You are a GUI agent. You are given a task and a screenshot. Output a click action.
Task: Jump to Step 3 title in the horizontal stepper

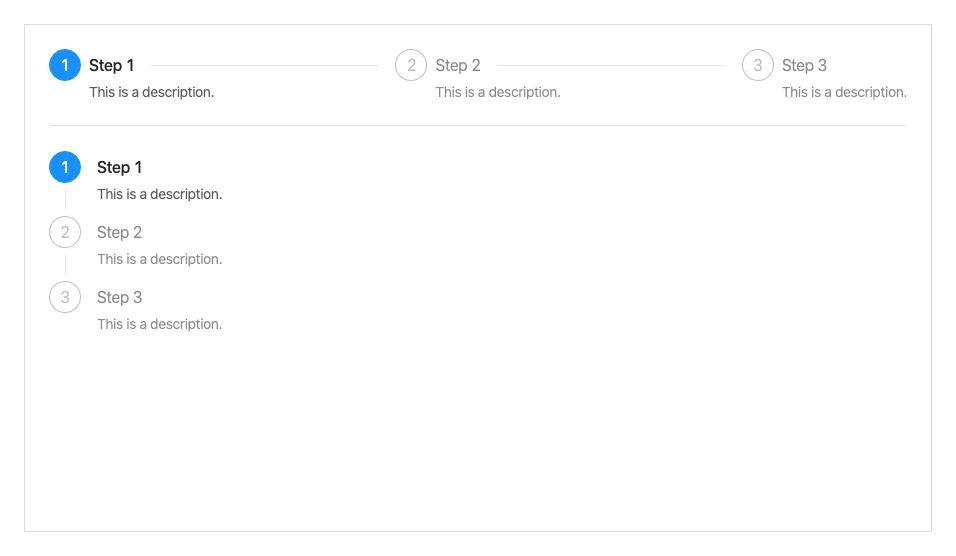(804, 66)
